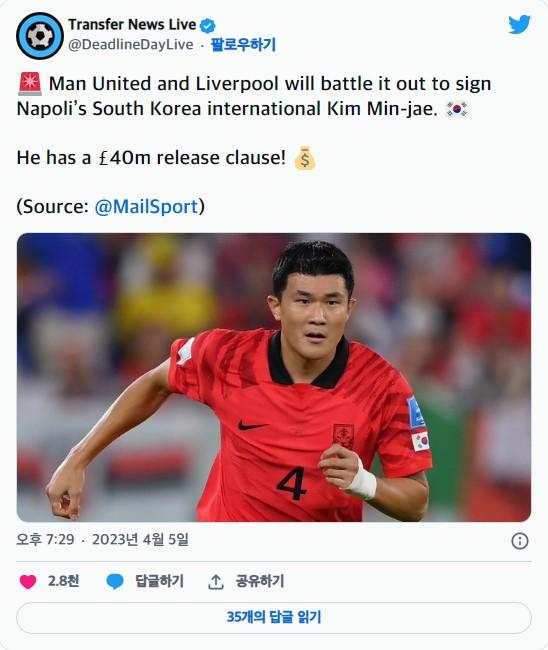Open the tweet info circle icon
Image resolution: width=548 pixels, height=650 pixels.
[x=520, y=541]
